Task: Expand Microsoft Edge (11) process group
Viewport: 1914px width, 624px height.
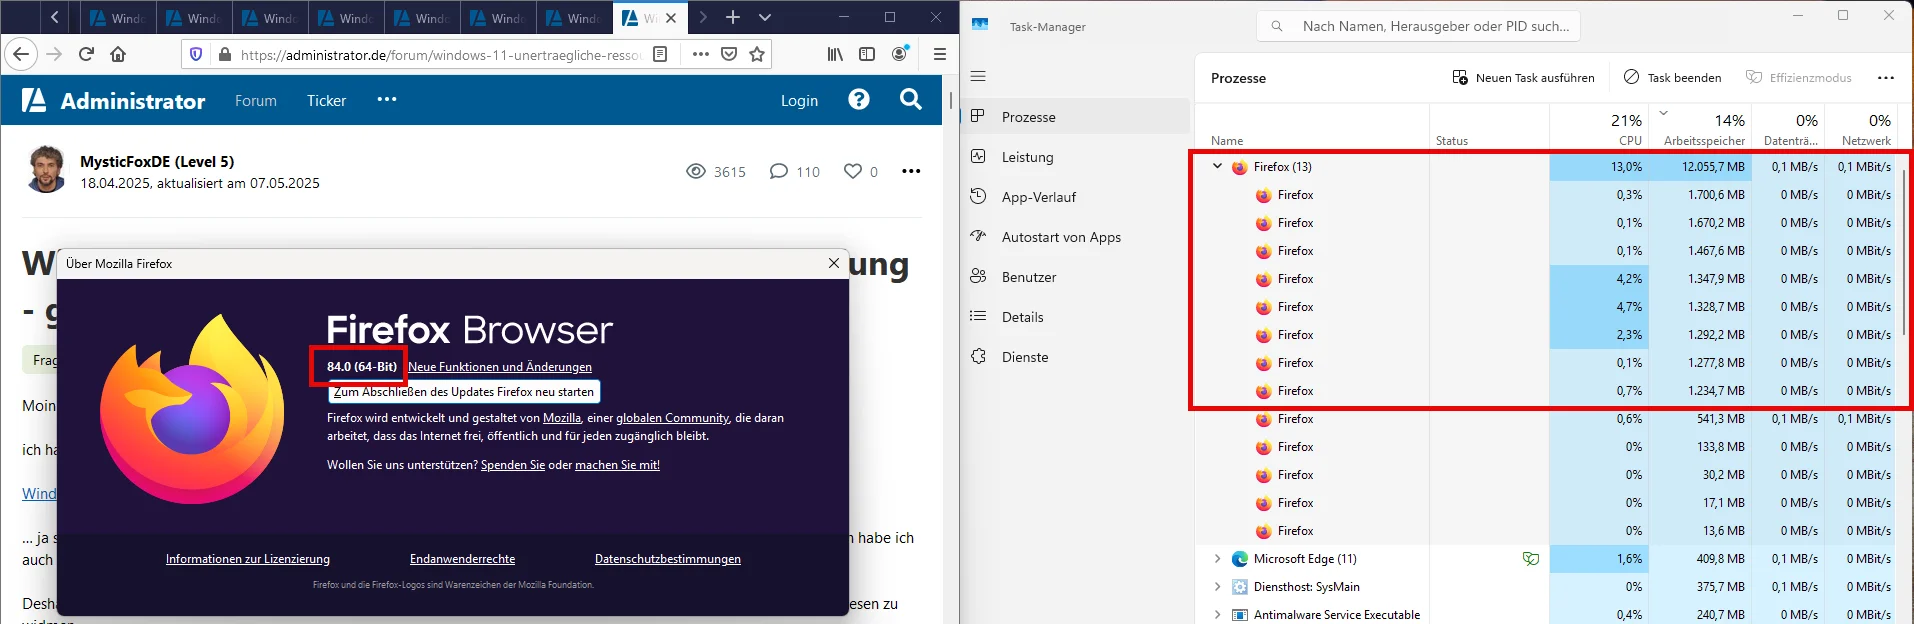Action: (1217, 559)
